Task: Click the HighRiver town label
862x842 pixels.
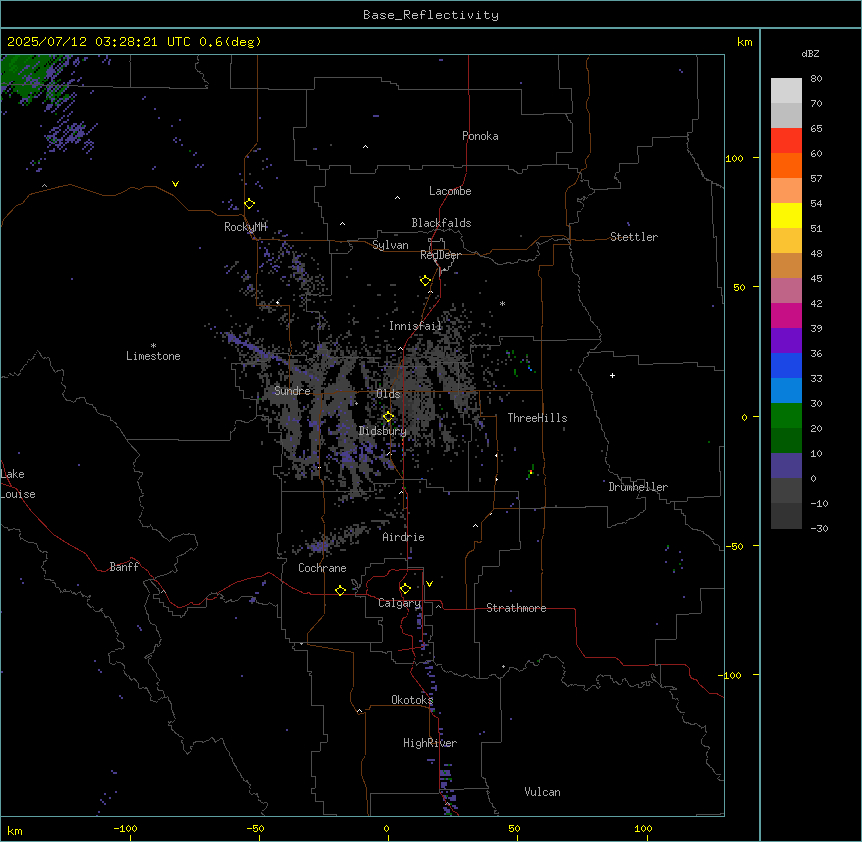Action: [430, 743]
